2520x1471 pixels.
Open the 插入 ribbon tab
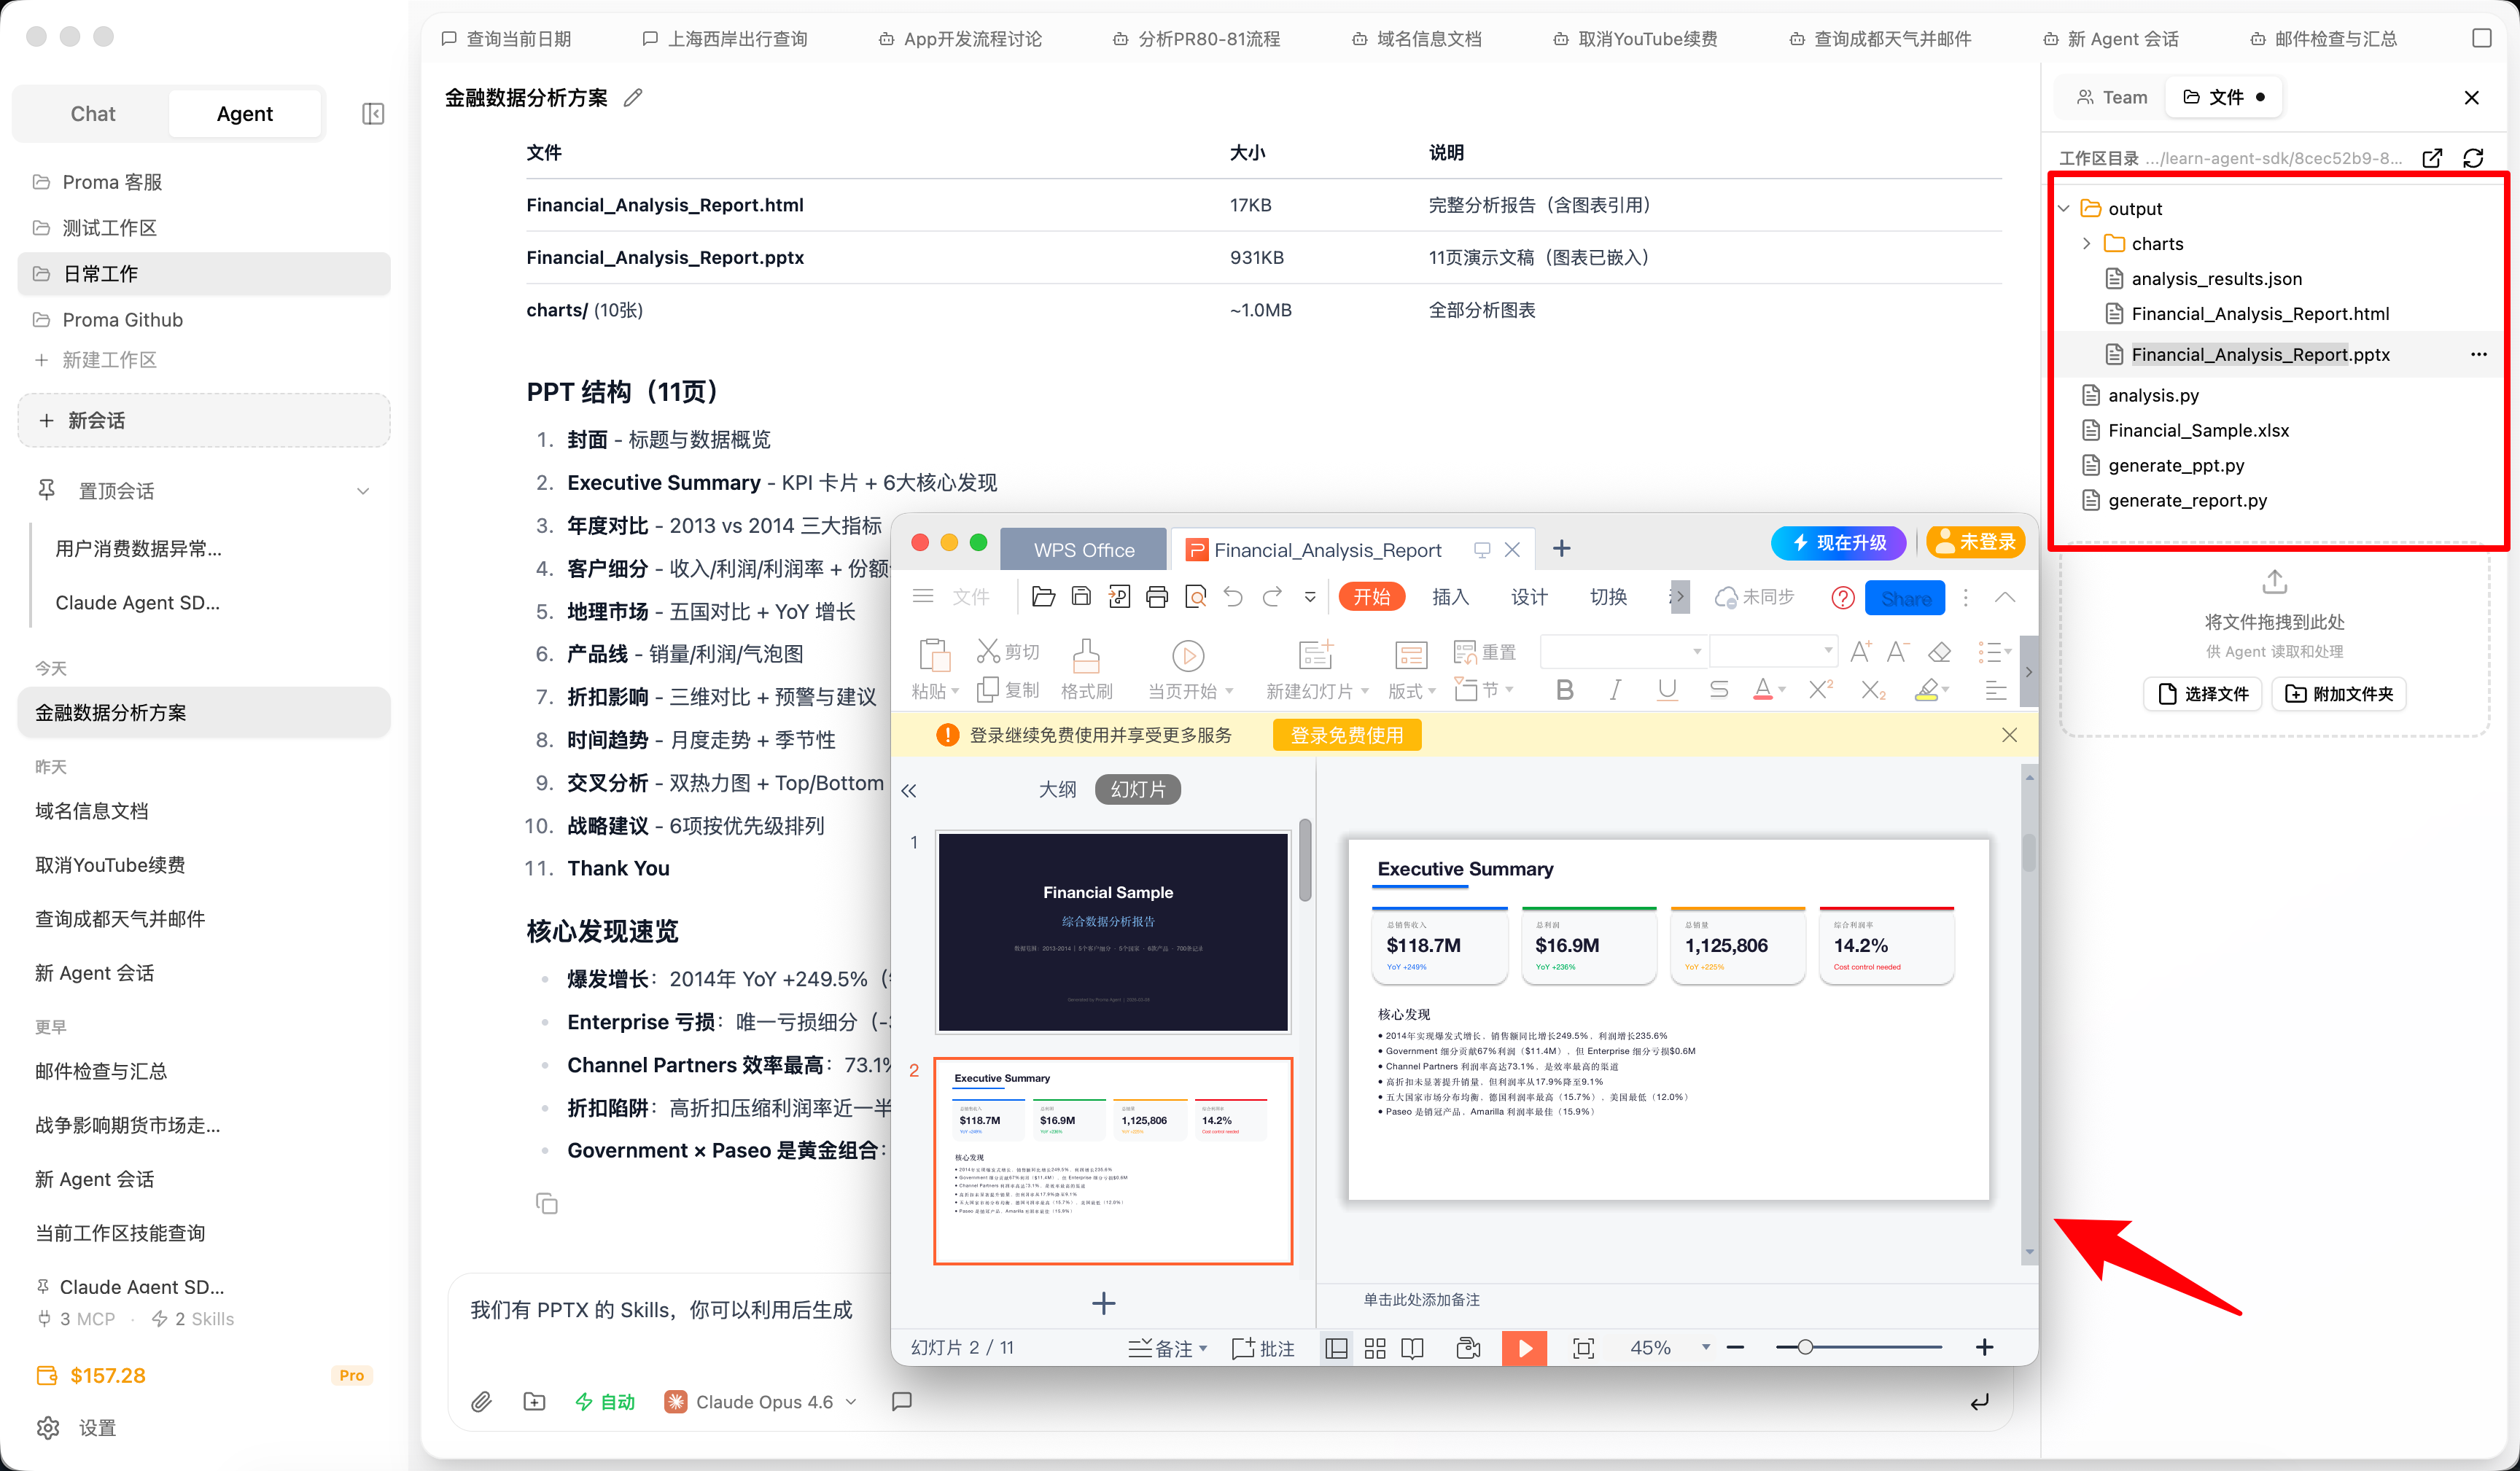coord(1450,597)
